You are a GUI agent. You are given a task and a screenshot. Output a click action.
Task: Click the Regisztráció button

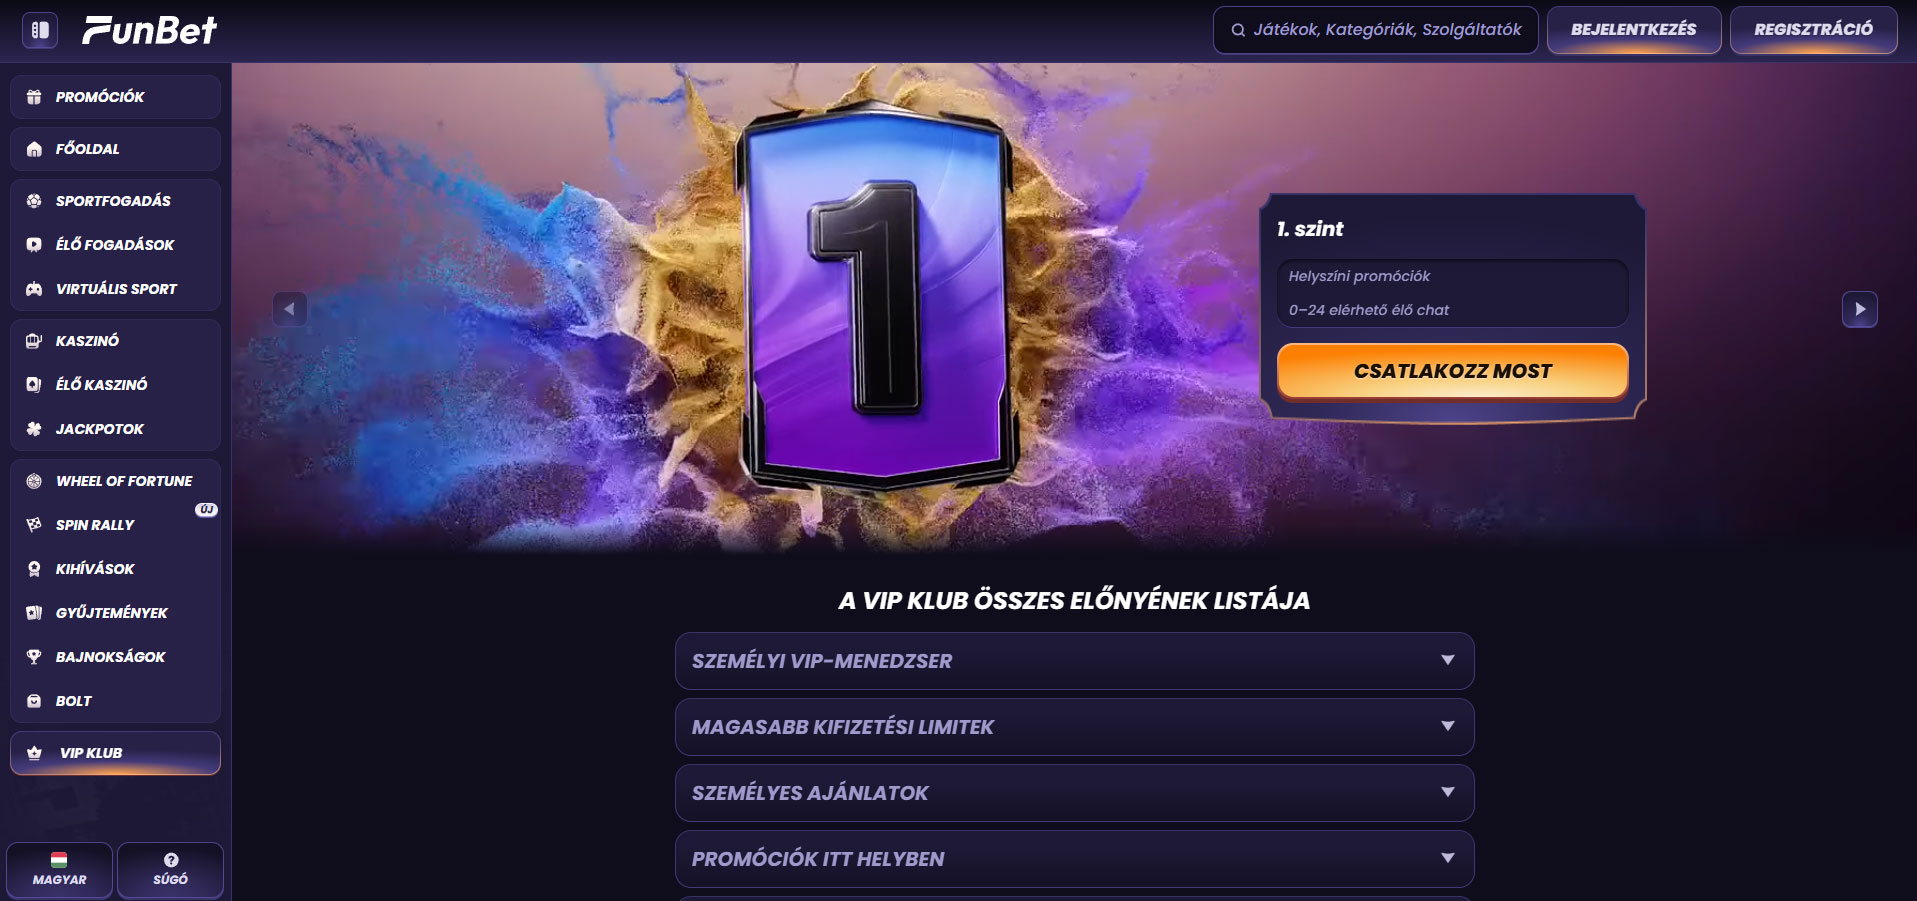1813,30
